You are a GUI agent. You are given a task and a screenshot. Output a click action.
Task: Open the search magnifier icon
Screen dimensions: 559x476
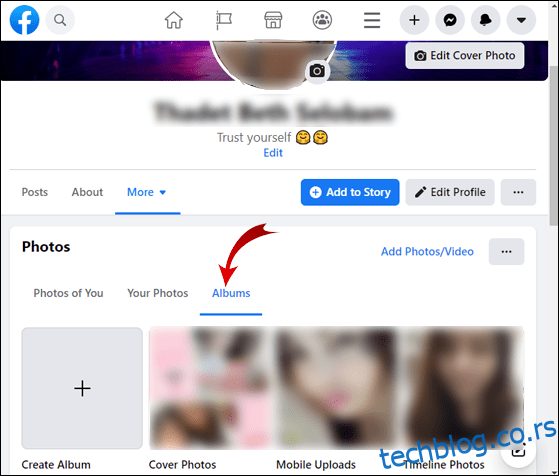[60, 20]
